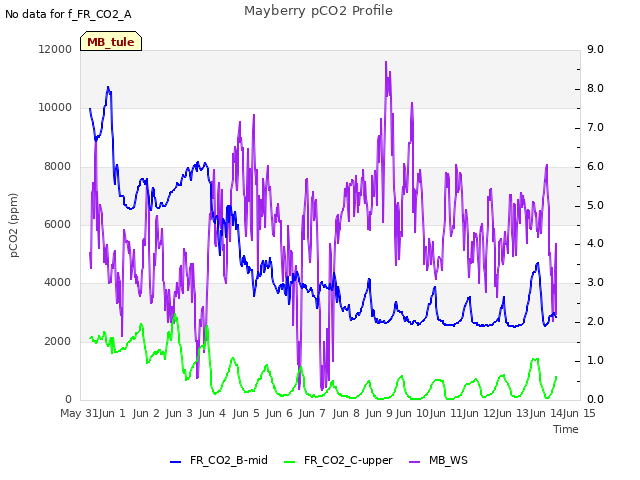Click the Jun 5 date label
Screen dimensions: 640x480
pos(246,413)
